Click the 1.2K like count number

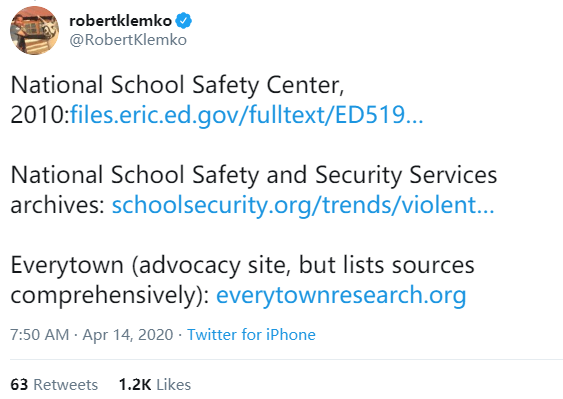coord(135,385)
